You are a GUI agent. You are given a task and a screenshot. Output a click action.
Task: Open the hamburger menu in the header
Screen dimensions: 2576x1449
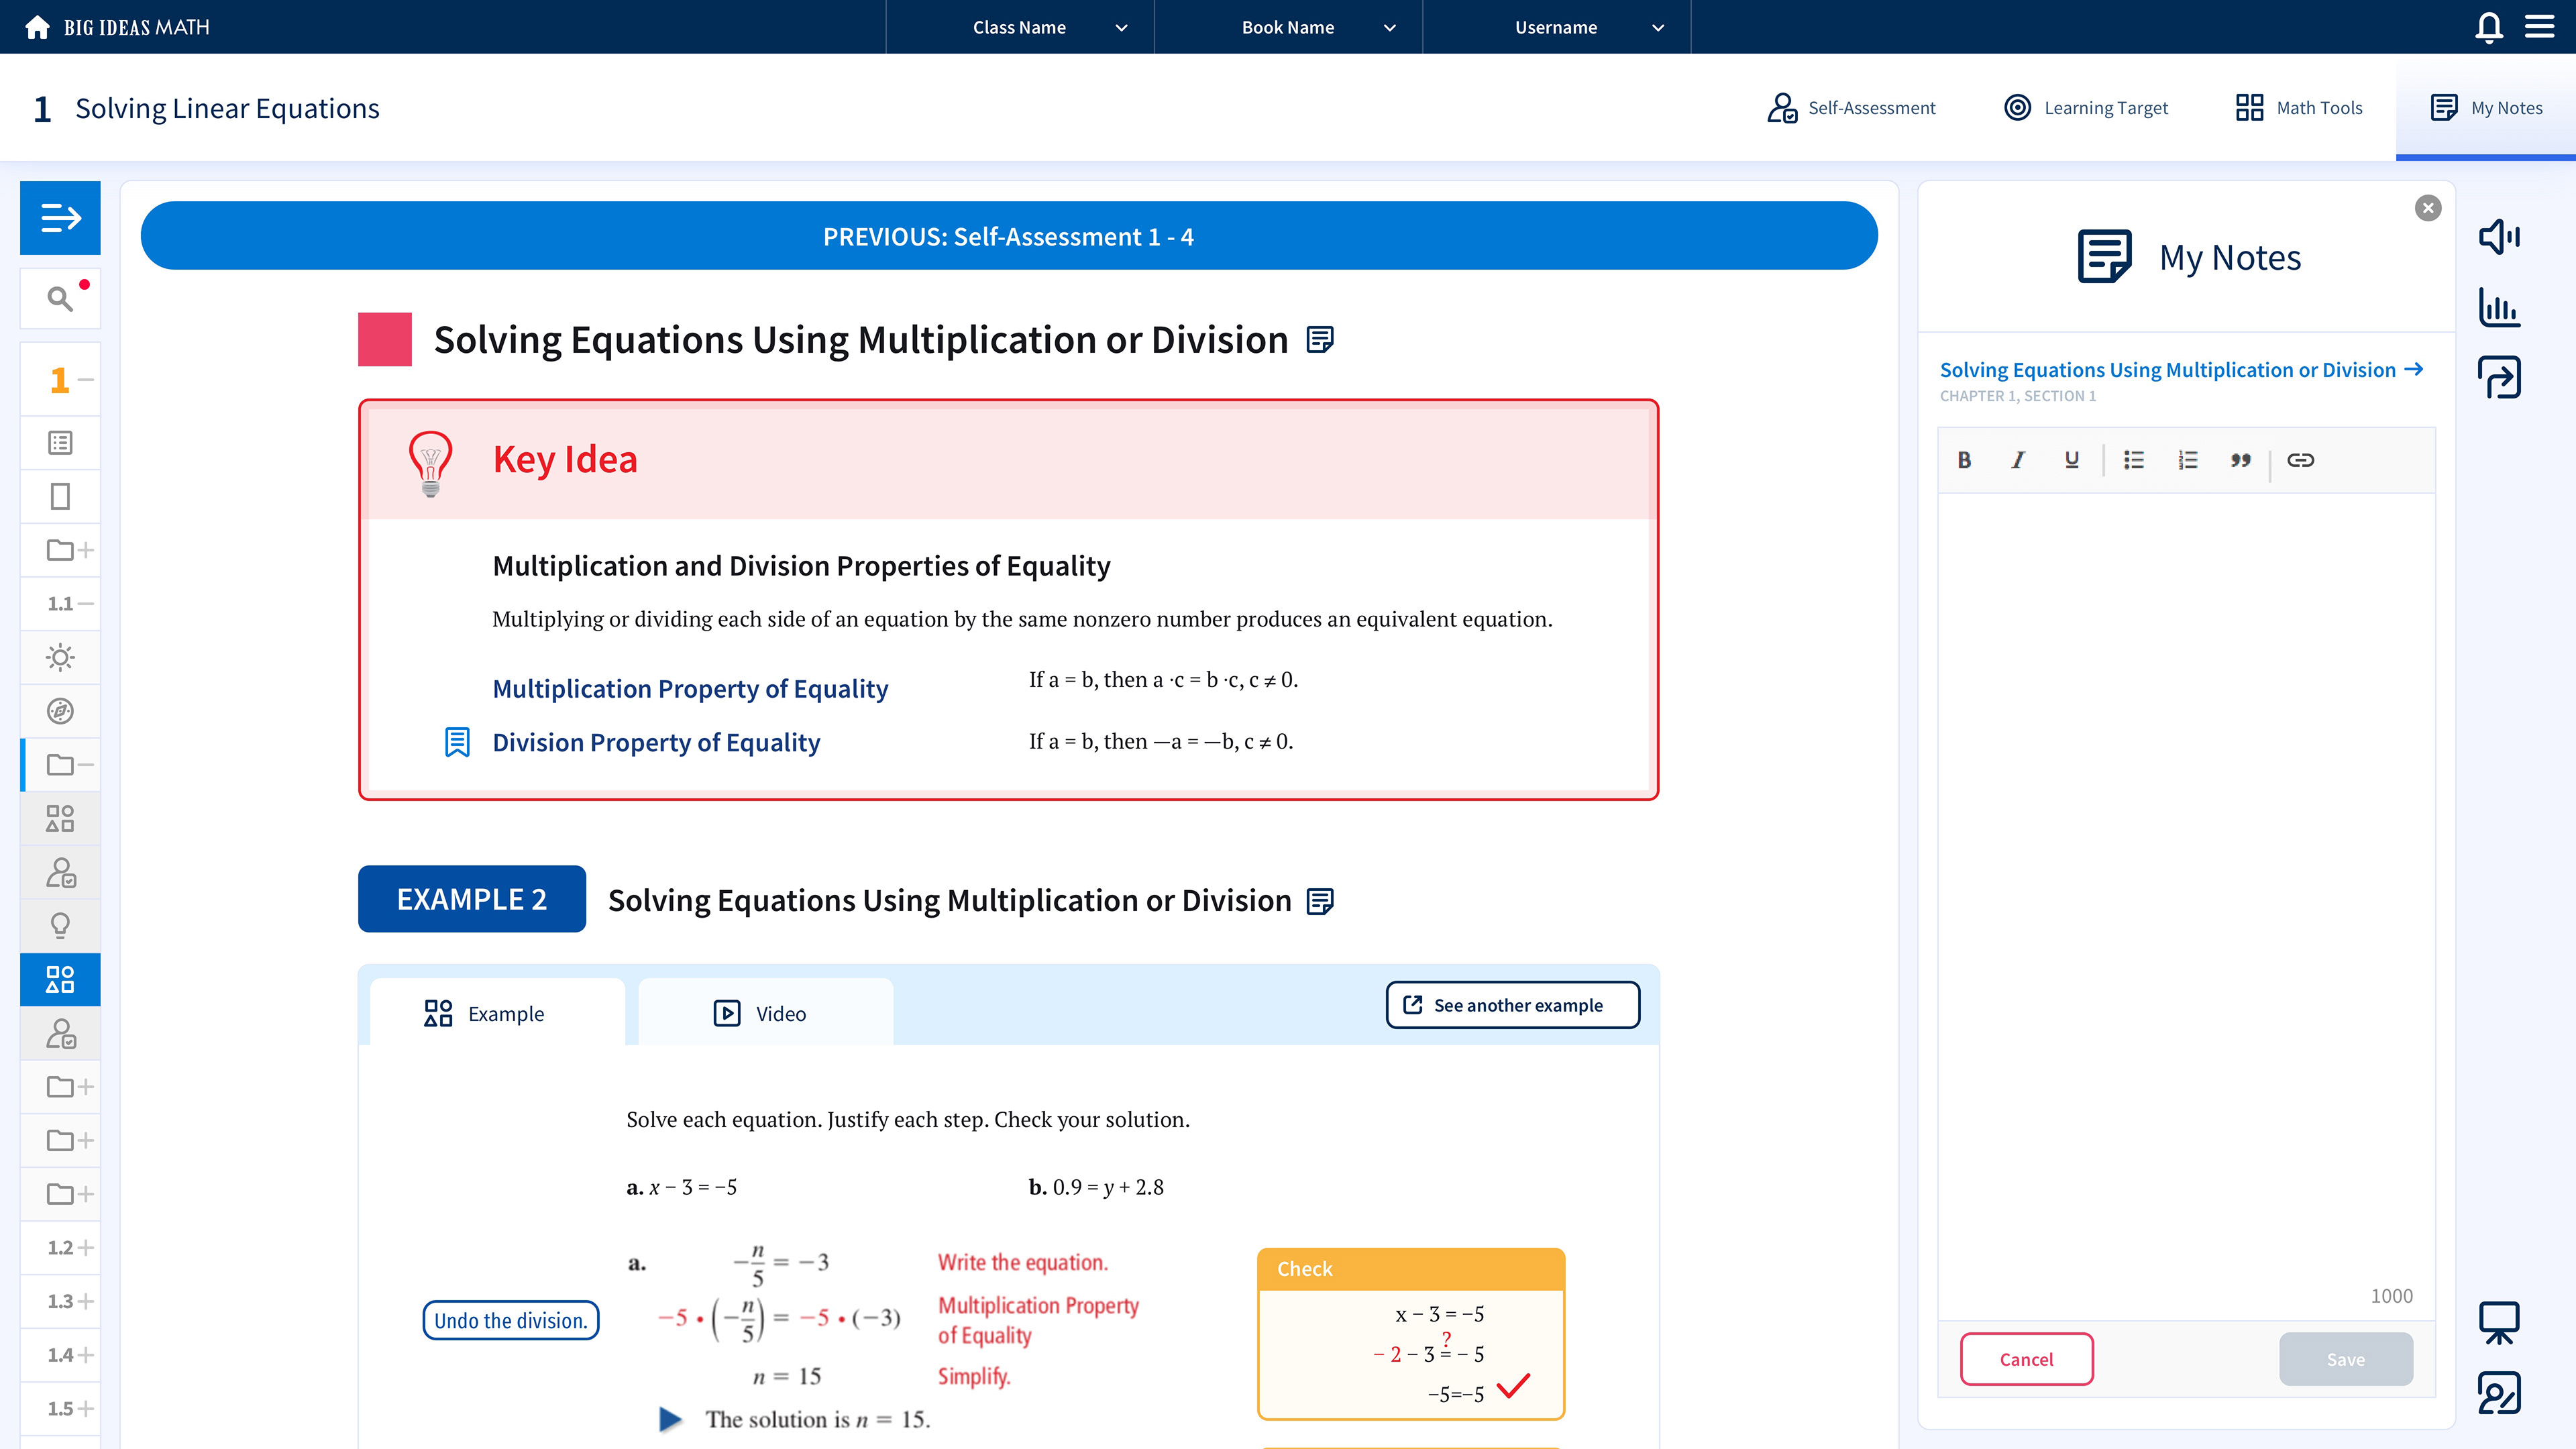(x=2540, y=27)
